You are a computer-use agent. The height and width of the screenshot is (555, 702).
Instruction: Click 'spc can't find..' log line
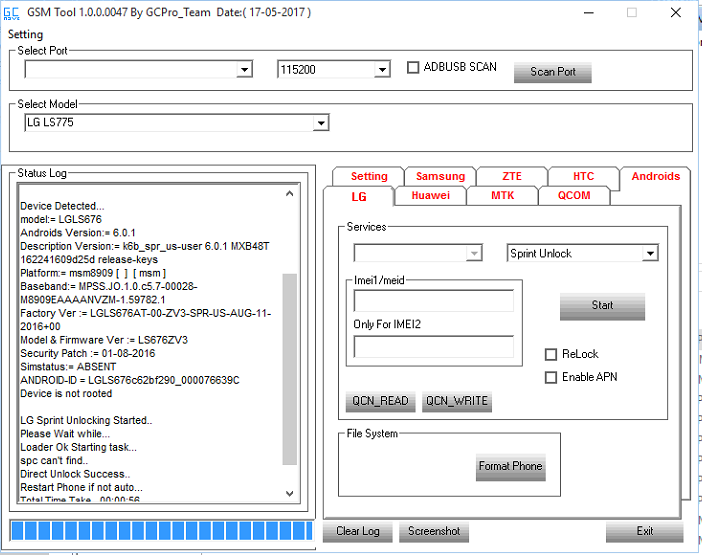click(54, 461)
